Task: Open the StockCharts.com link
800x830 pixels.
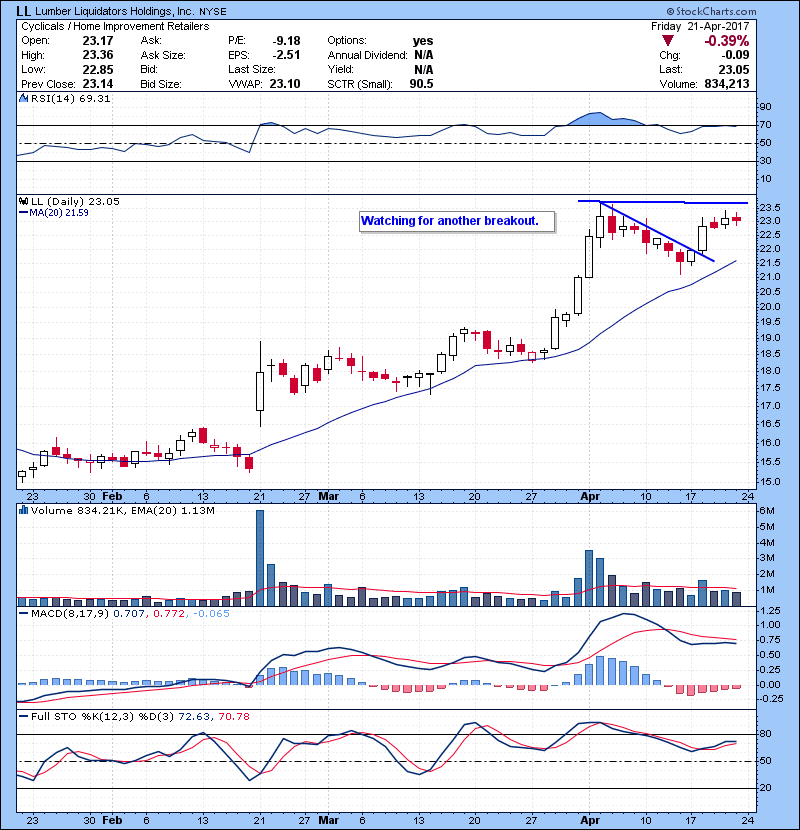Action: [711, 11]
